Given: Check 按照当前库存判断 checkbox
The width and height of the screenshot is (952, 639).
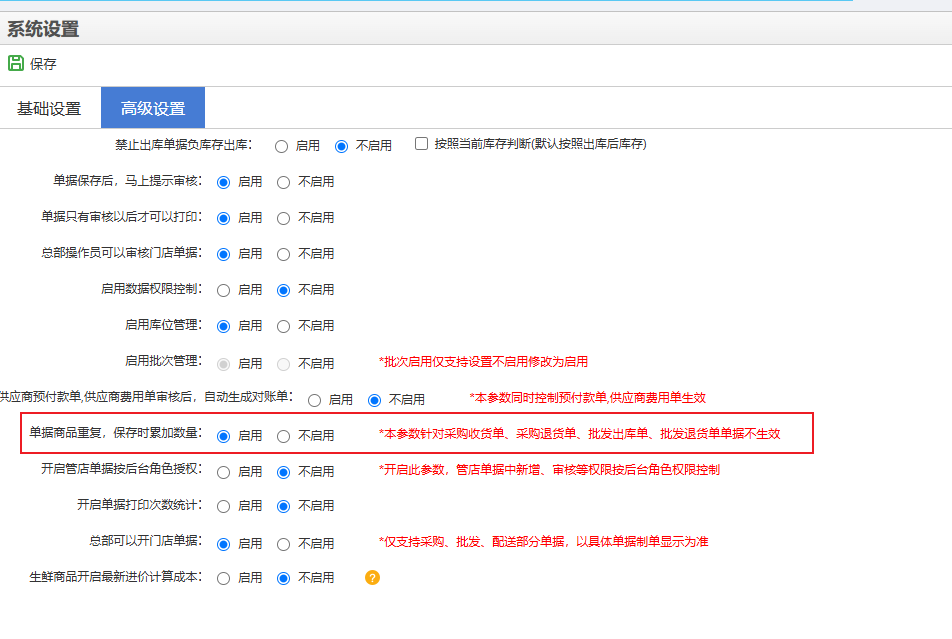Looking at the screenshot, I should [421, 144].
